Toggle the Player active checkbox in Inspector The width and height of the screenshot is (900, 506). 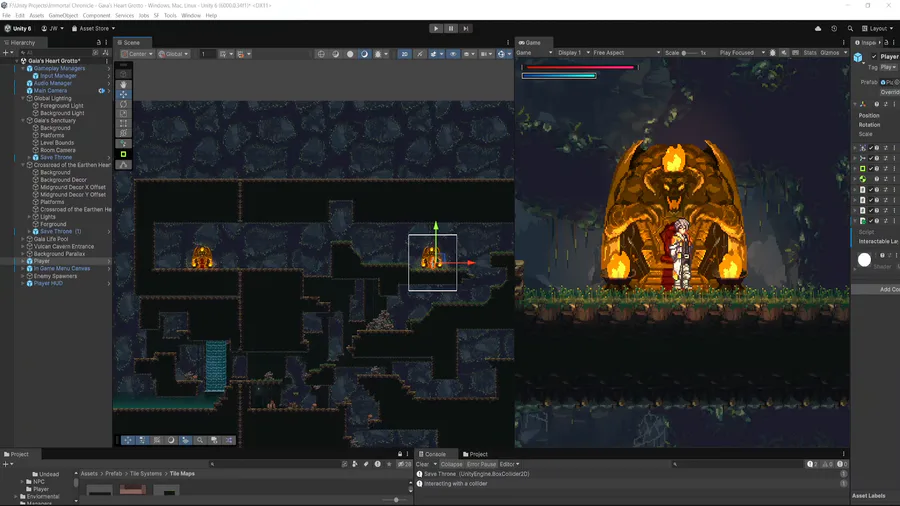point(874,56)
